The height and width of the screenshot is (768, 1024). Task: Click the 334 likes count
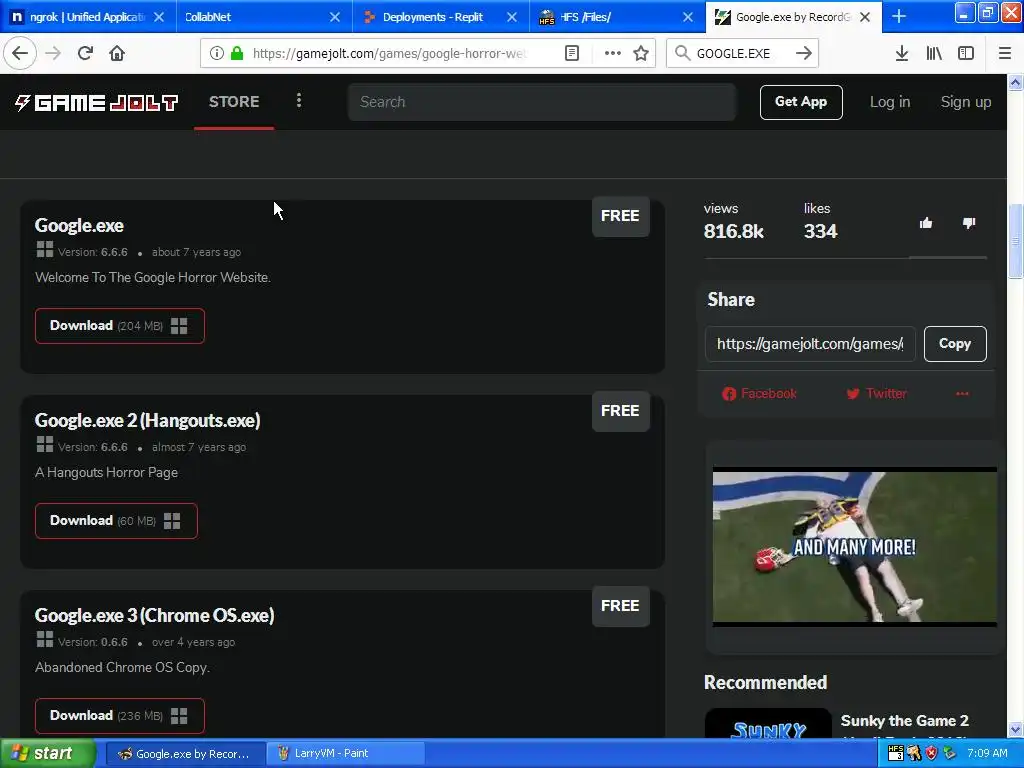[x=820, y=232]
